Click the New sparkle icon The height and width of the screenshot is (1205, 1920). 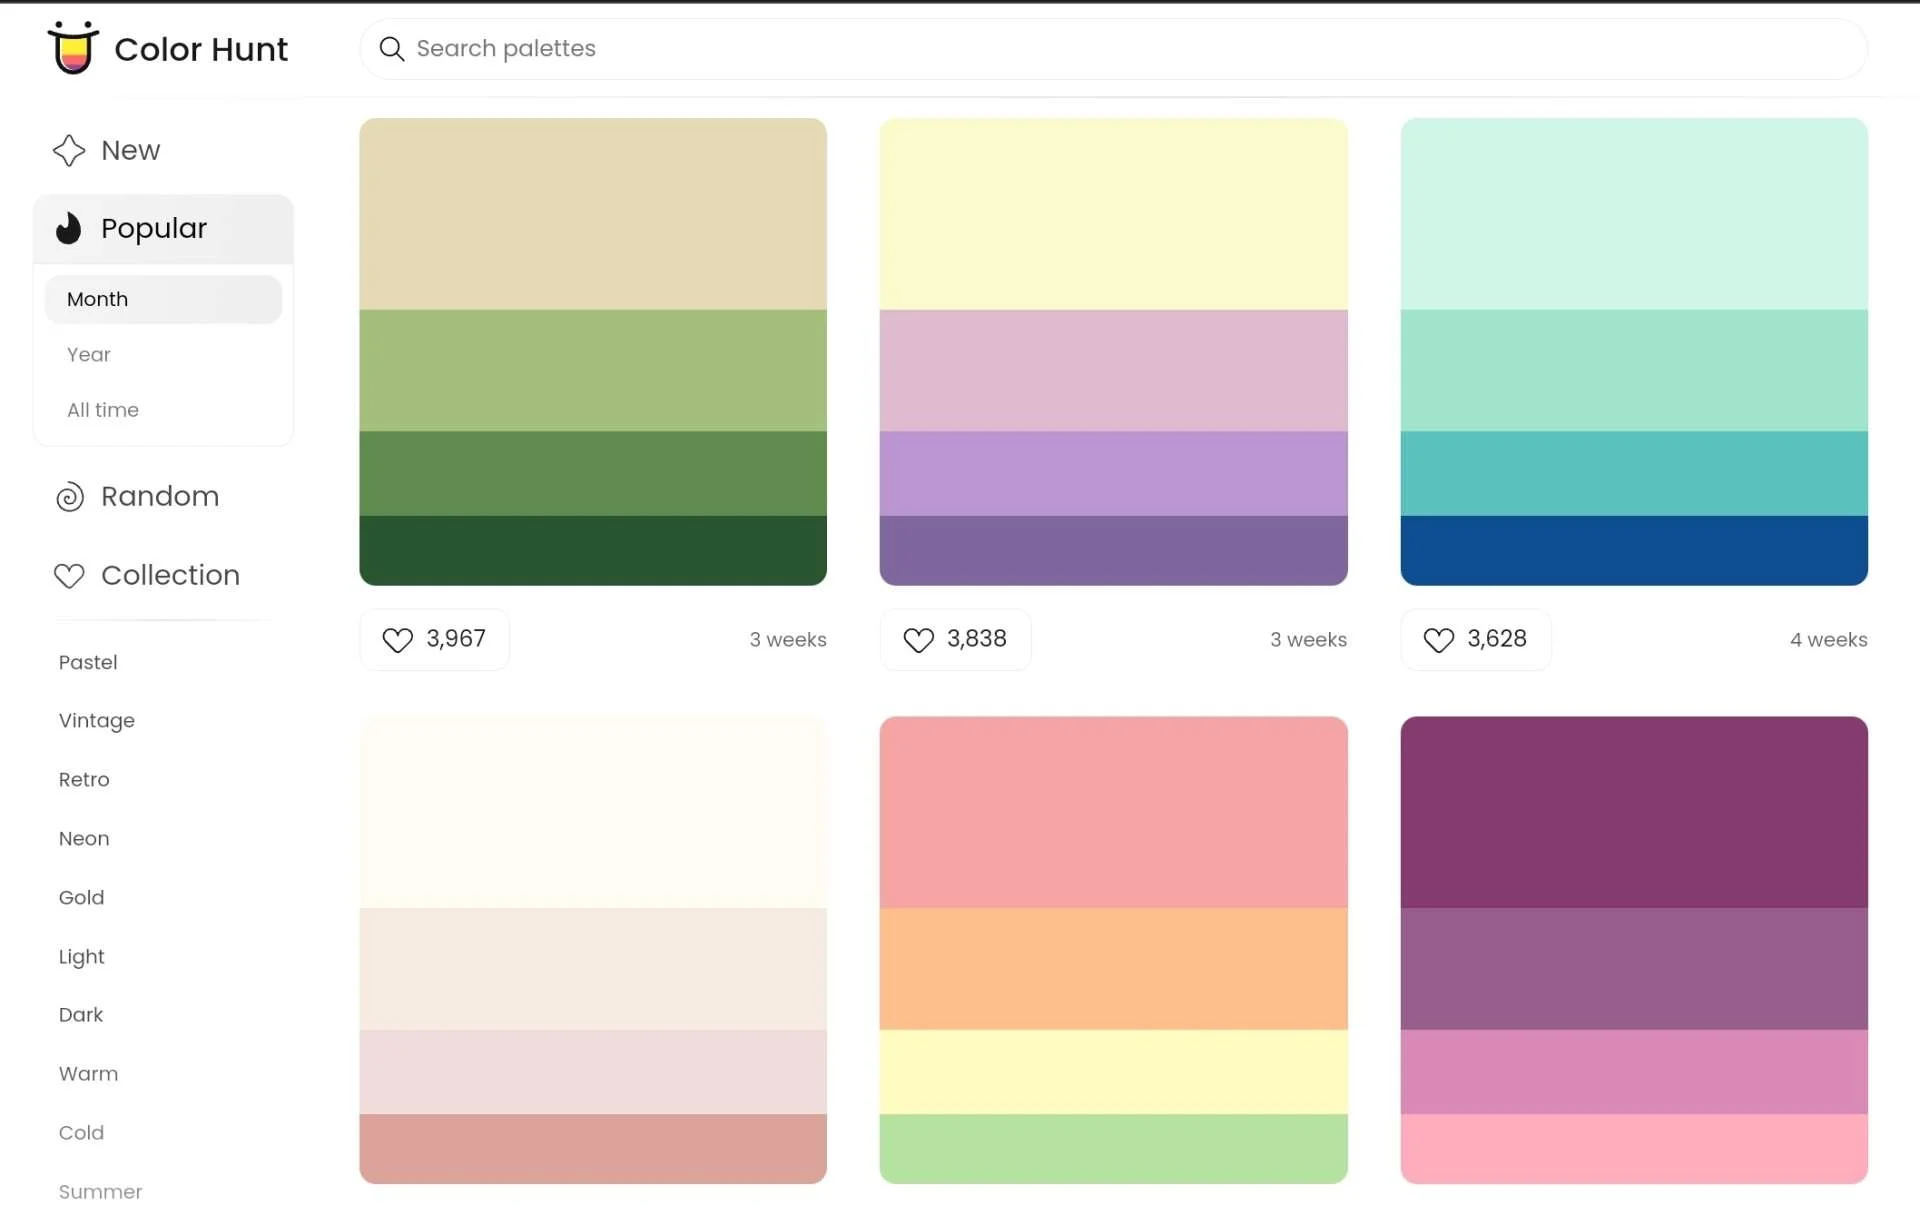pos(69,150)
